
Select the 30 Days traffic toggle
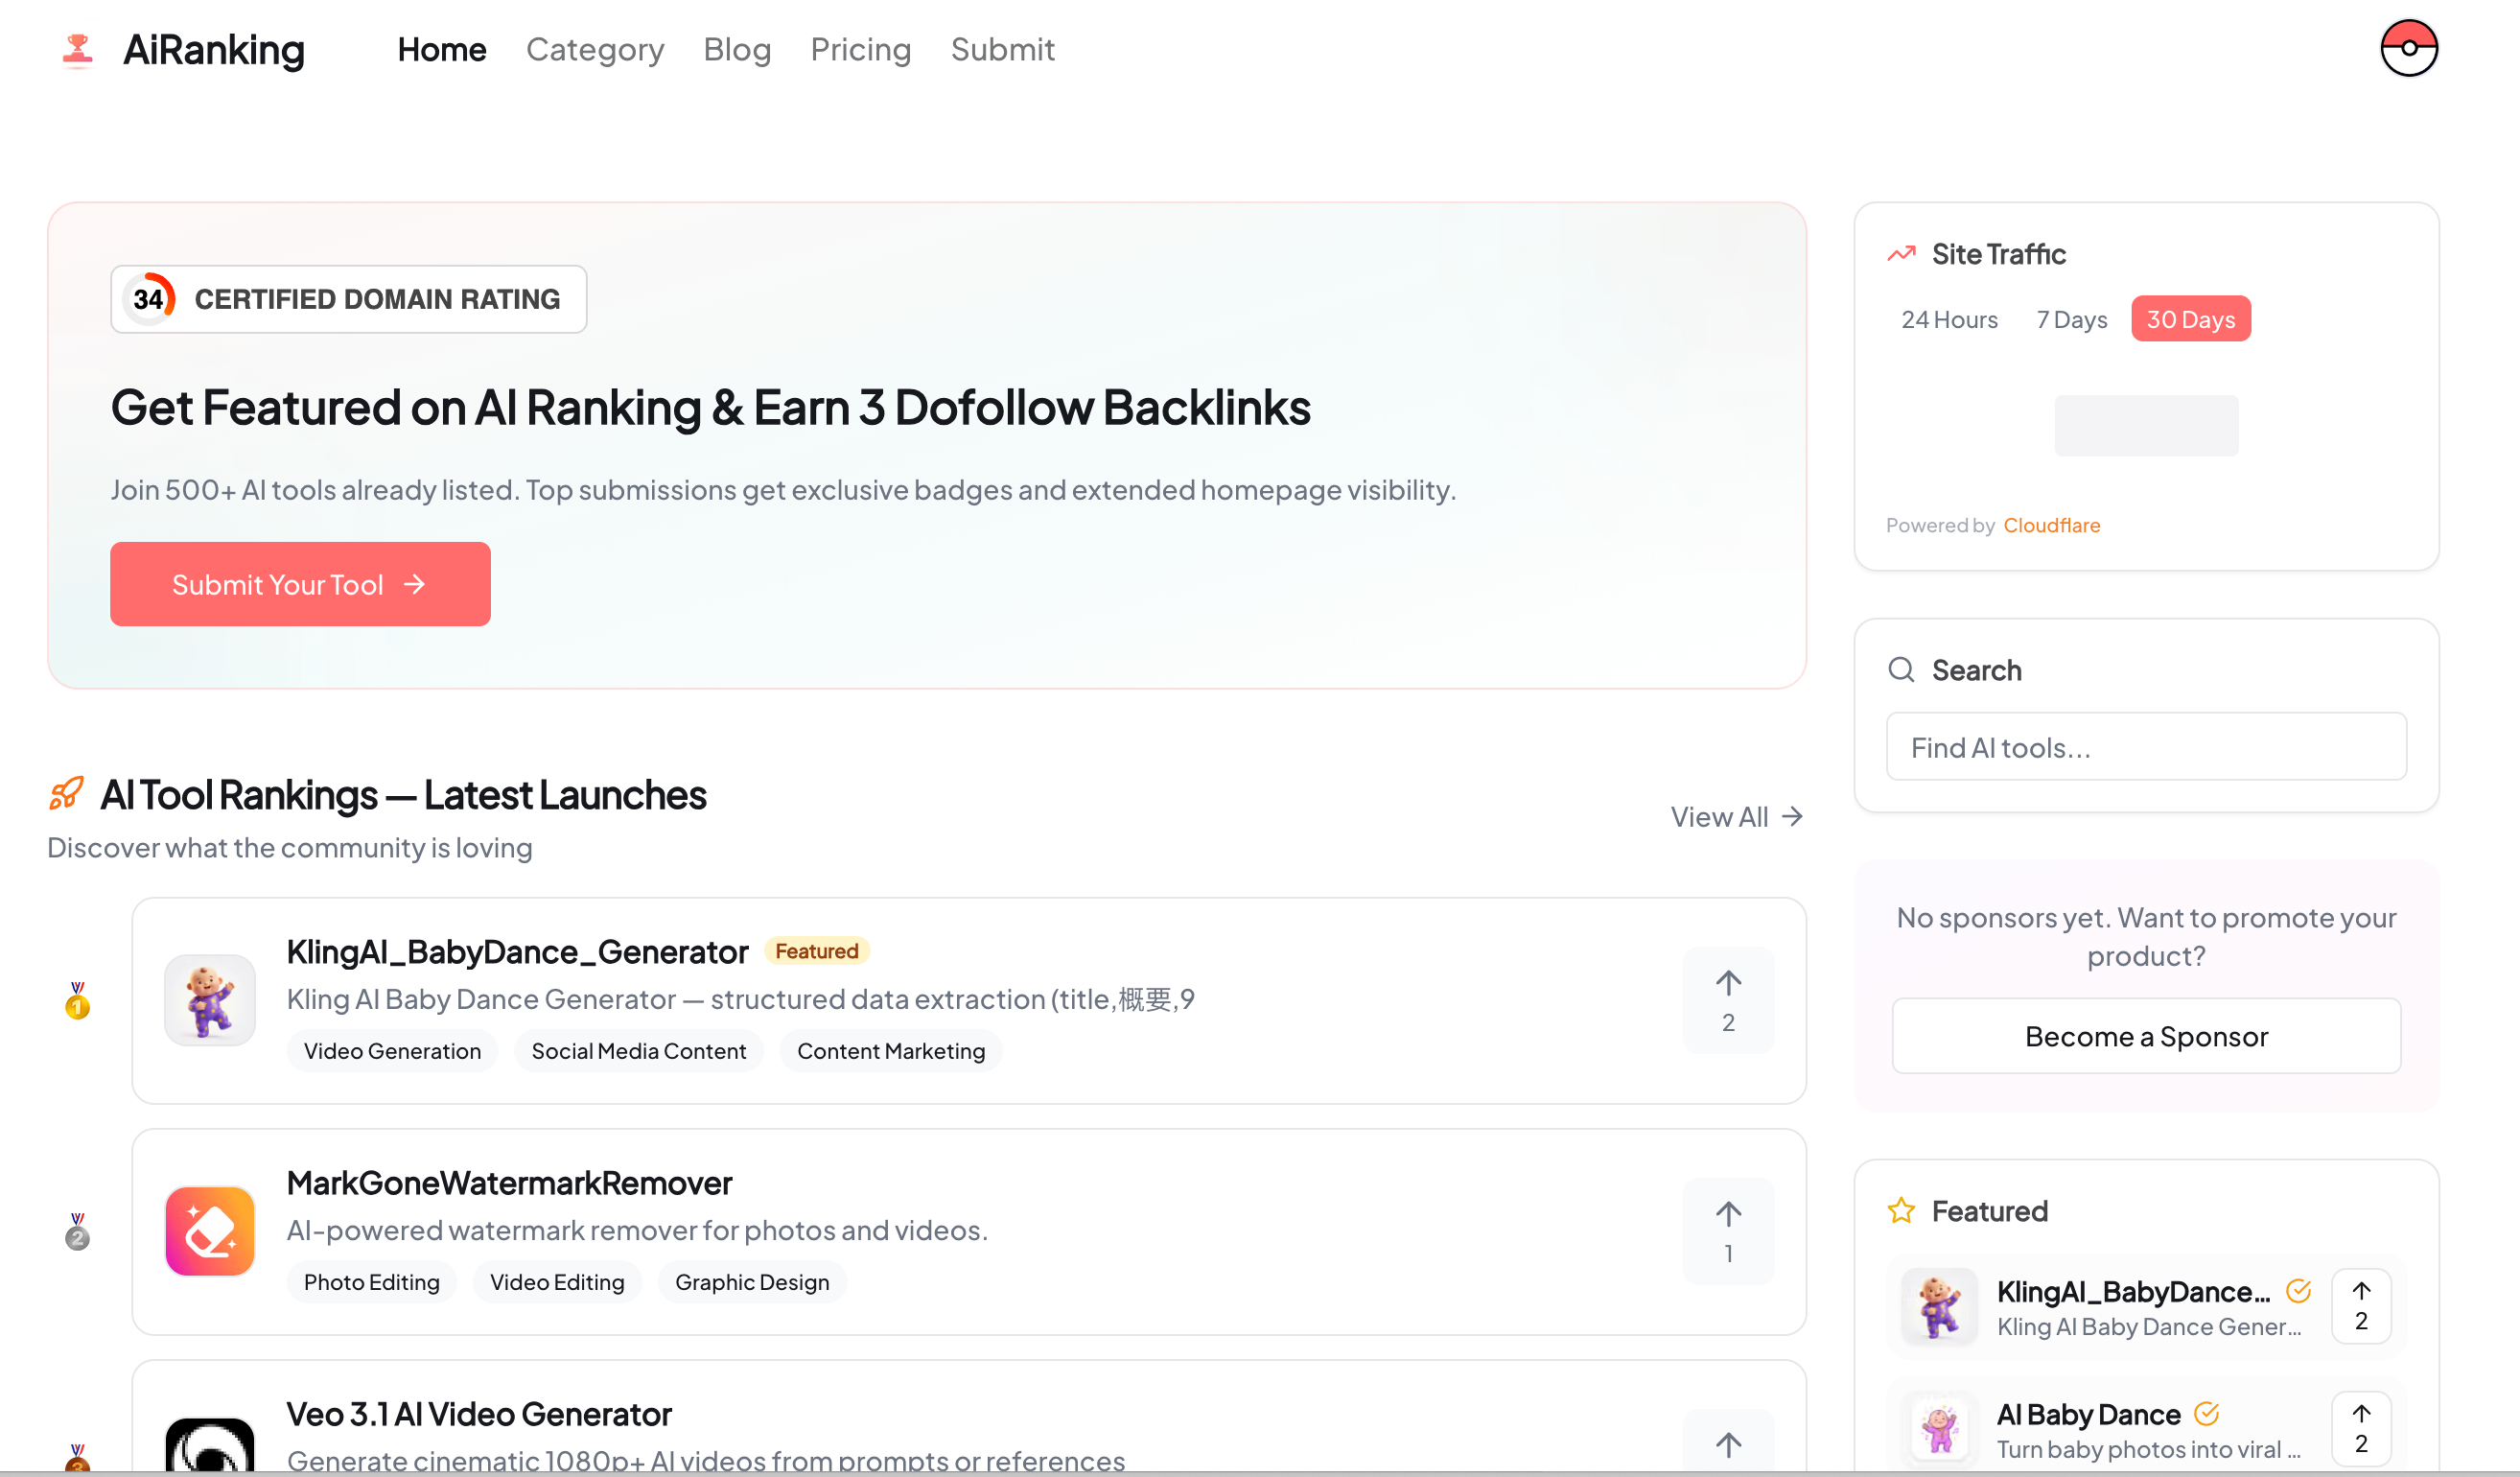(x=2190, y=318)
